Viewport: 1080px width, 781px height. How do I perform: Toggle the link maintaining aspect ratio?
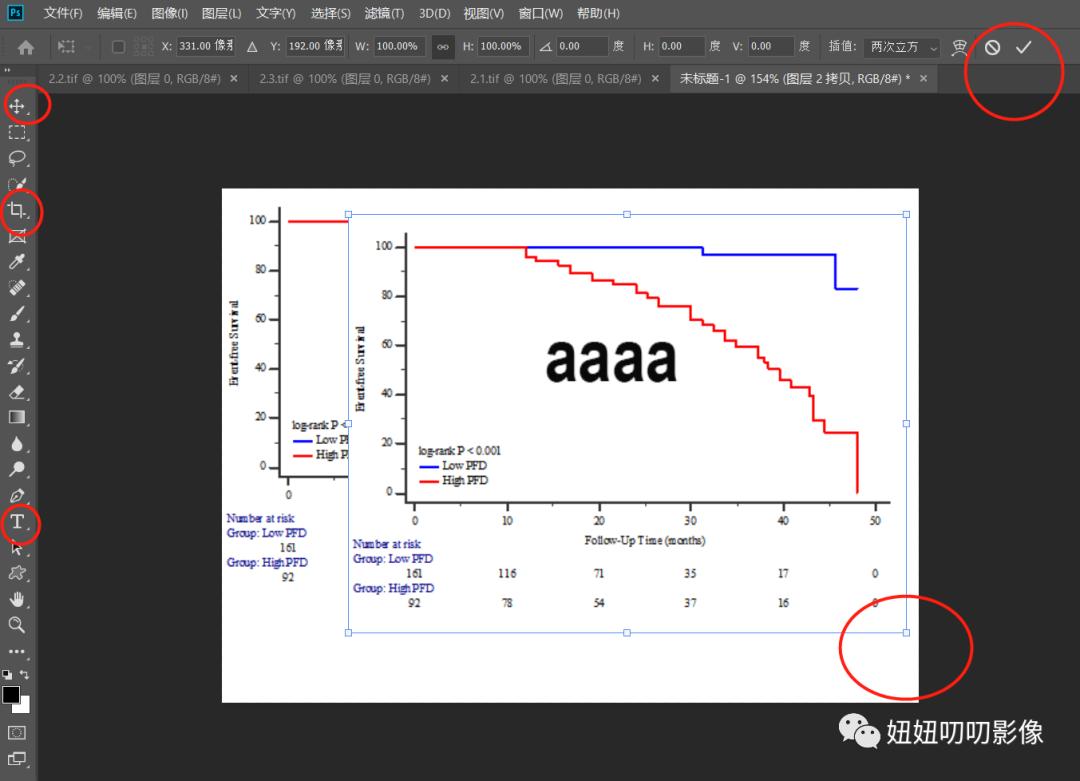[441, 47]
